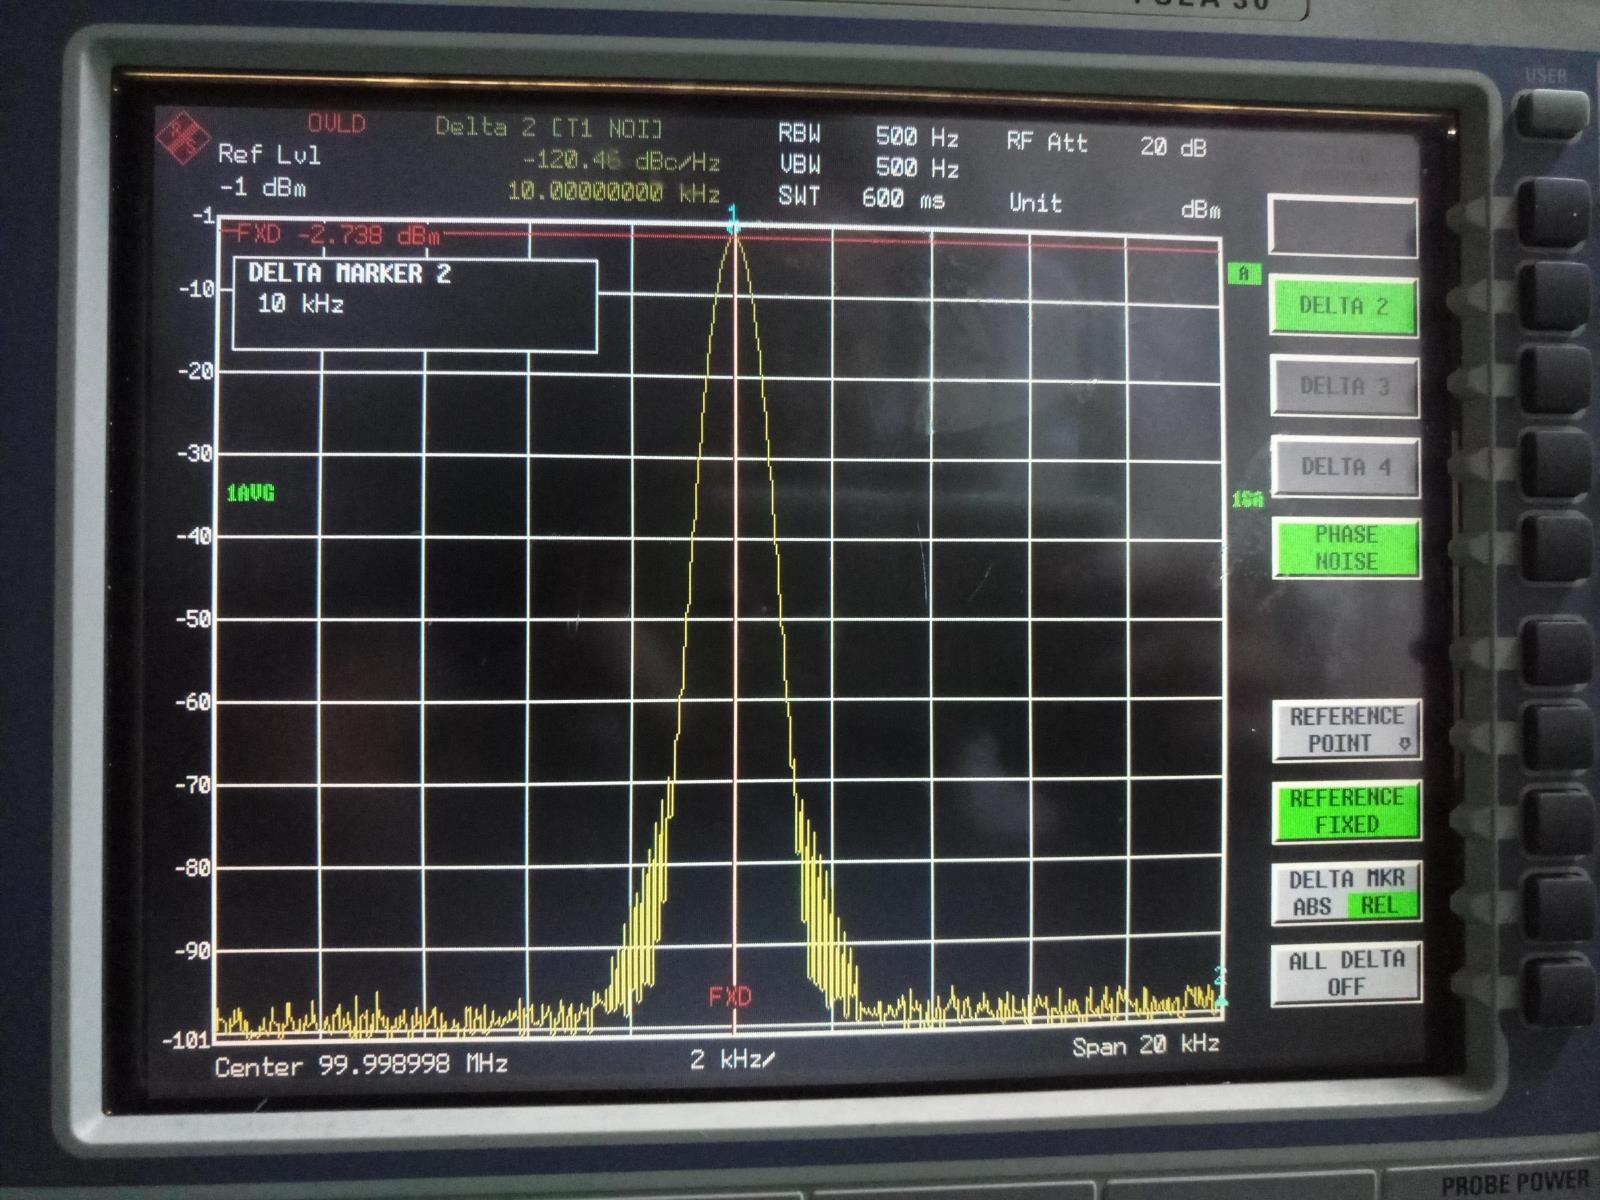Click the VBW 500 Hz readout
Screen dimensions: 1600x1200
tap(868, 166)
